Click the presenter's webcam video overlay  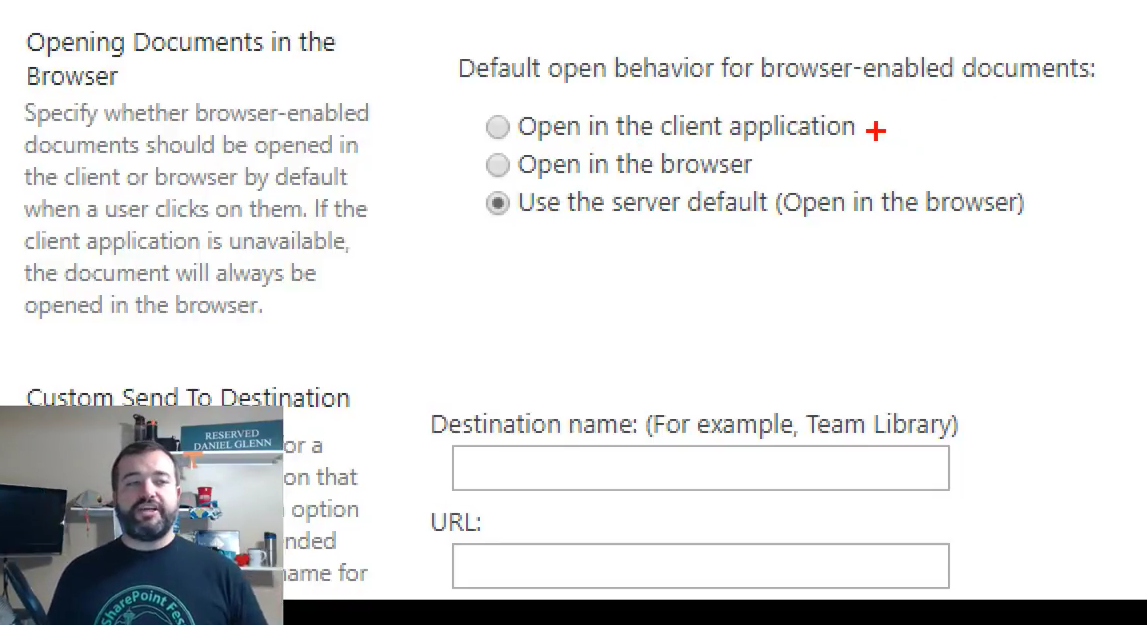point(140,515)
